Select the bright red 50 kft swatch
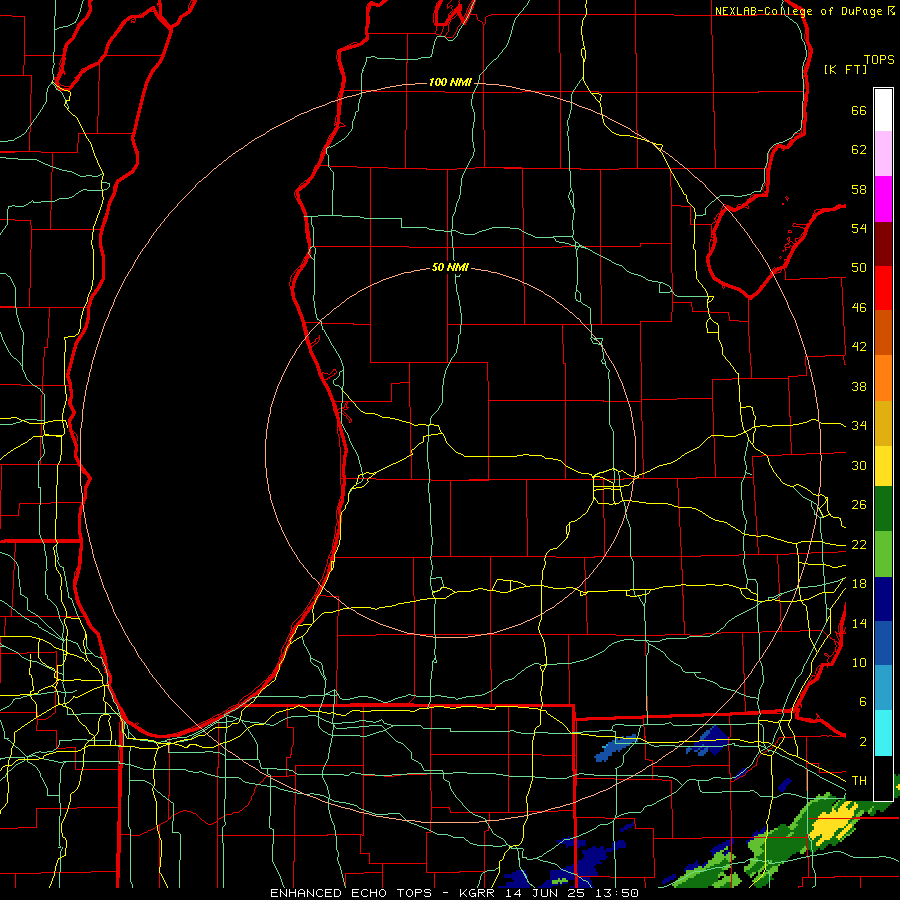 (x=883, y=288)
